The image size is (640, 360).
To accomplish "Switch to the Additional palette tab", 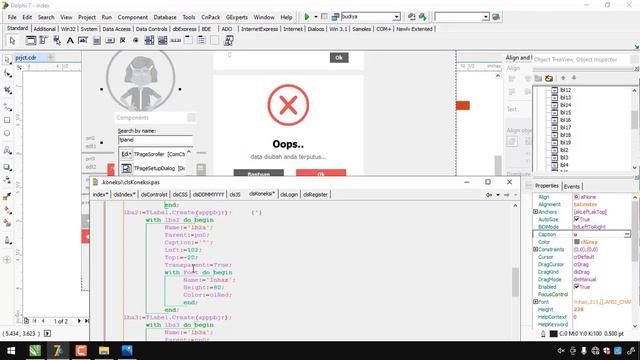I will [x=44, y=29].
